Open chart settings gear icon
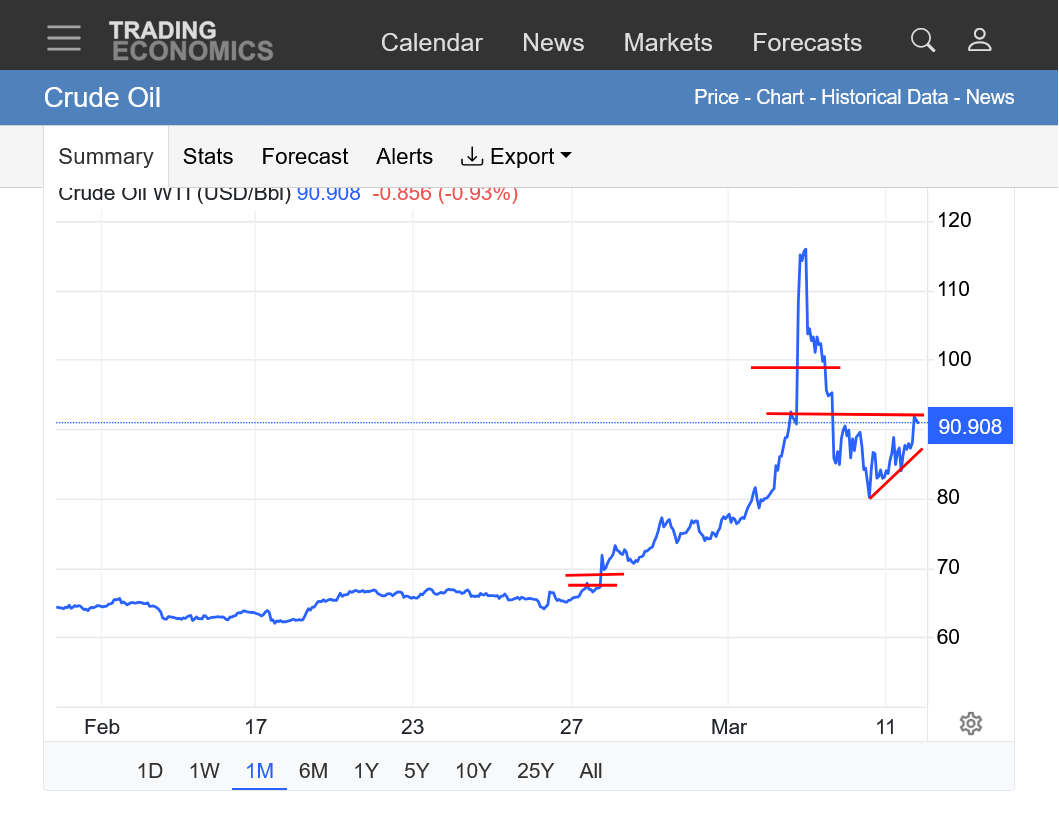Screen dimensions: 1059x828 click(970, 724)
